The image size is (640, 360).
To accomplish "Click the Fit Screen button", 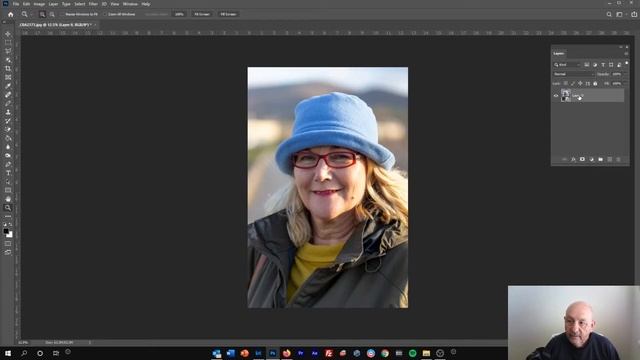I will [202, 14].
